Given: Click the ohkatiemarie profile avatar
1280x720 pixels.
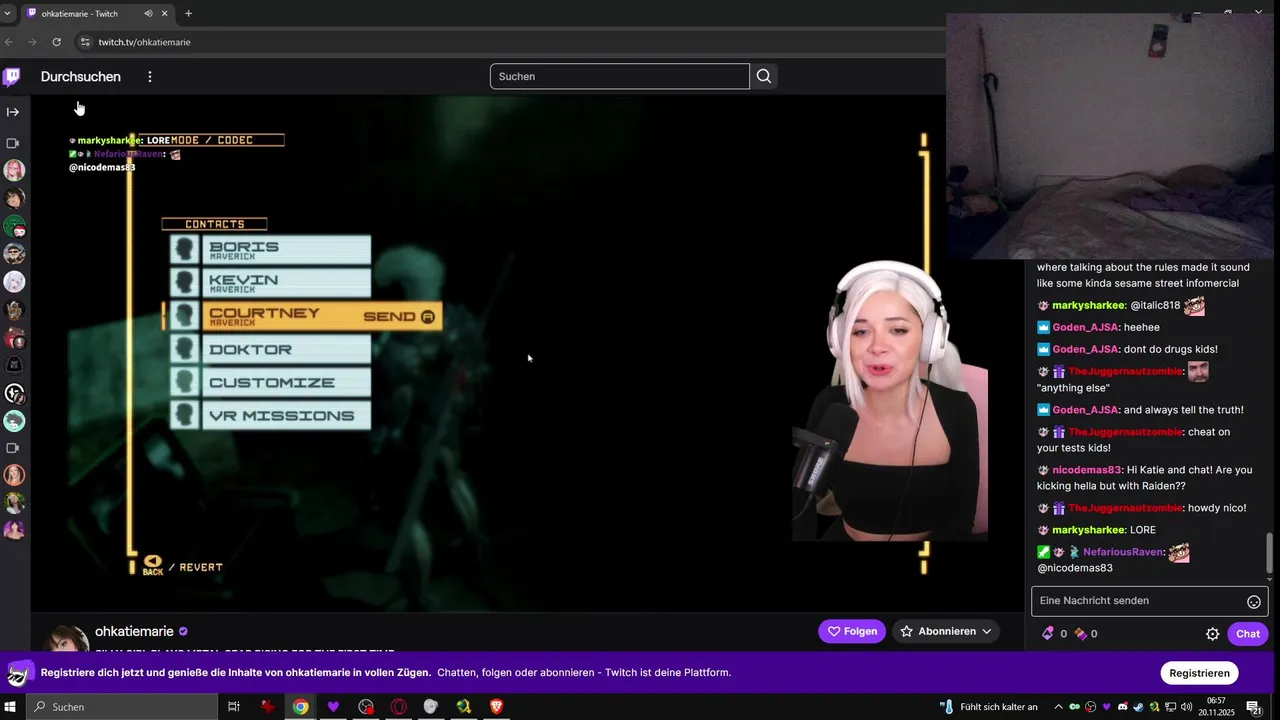Looking at the screenshot, I should (68, 638).
